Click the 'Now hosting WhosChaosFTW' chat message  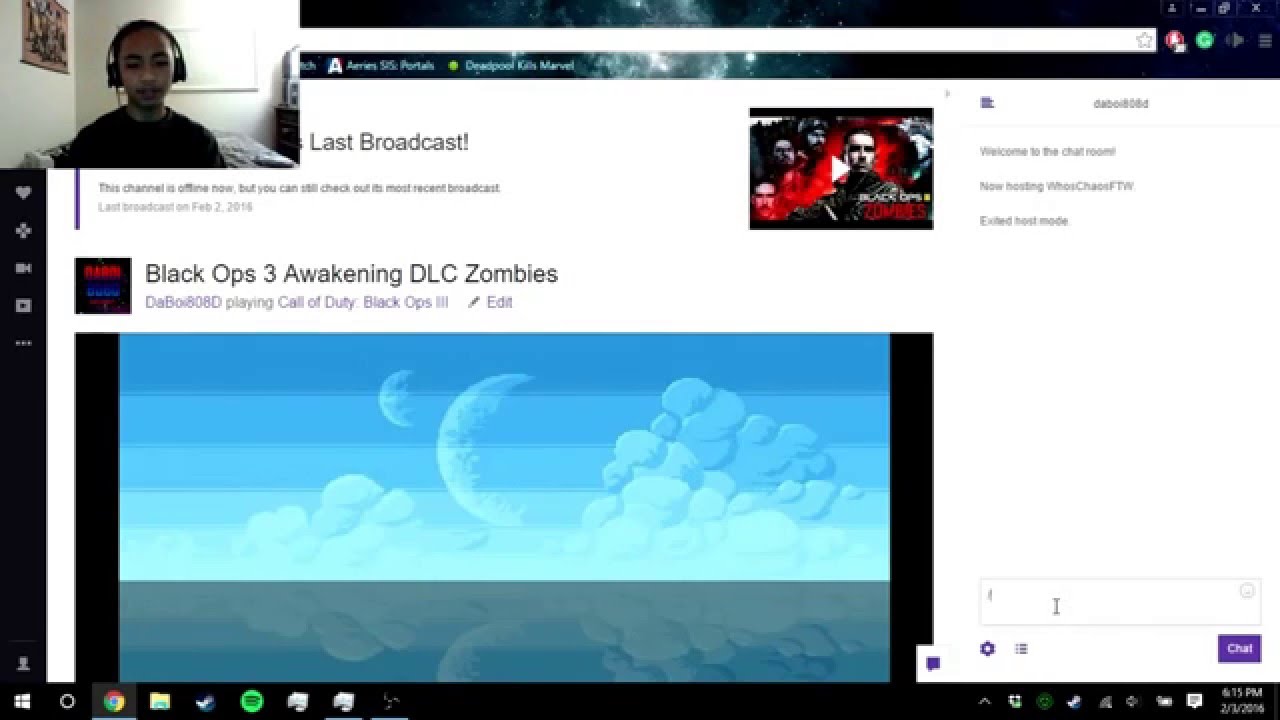click(1056, 186)
